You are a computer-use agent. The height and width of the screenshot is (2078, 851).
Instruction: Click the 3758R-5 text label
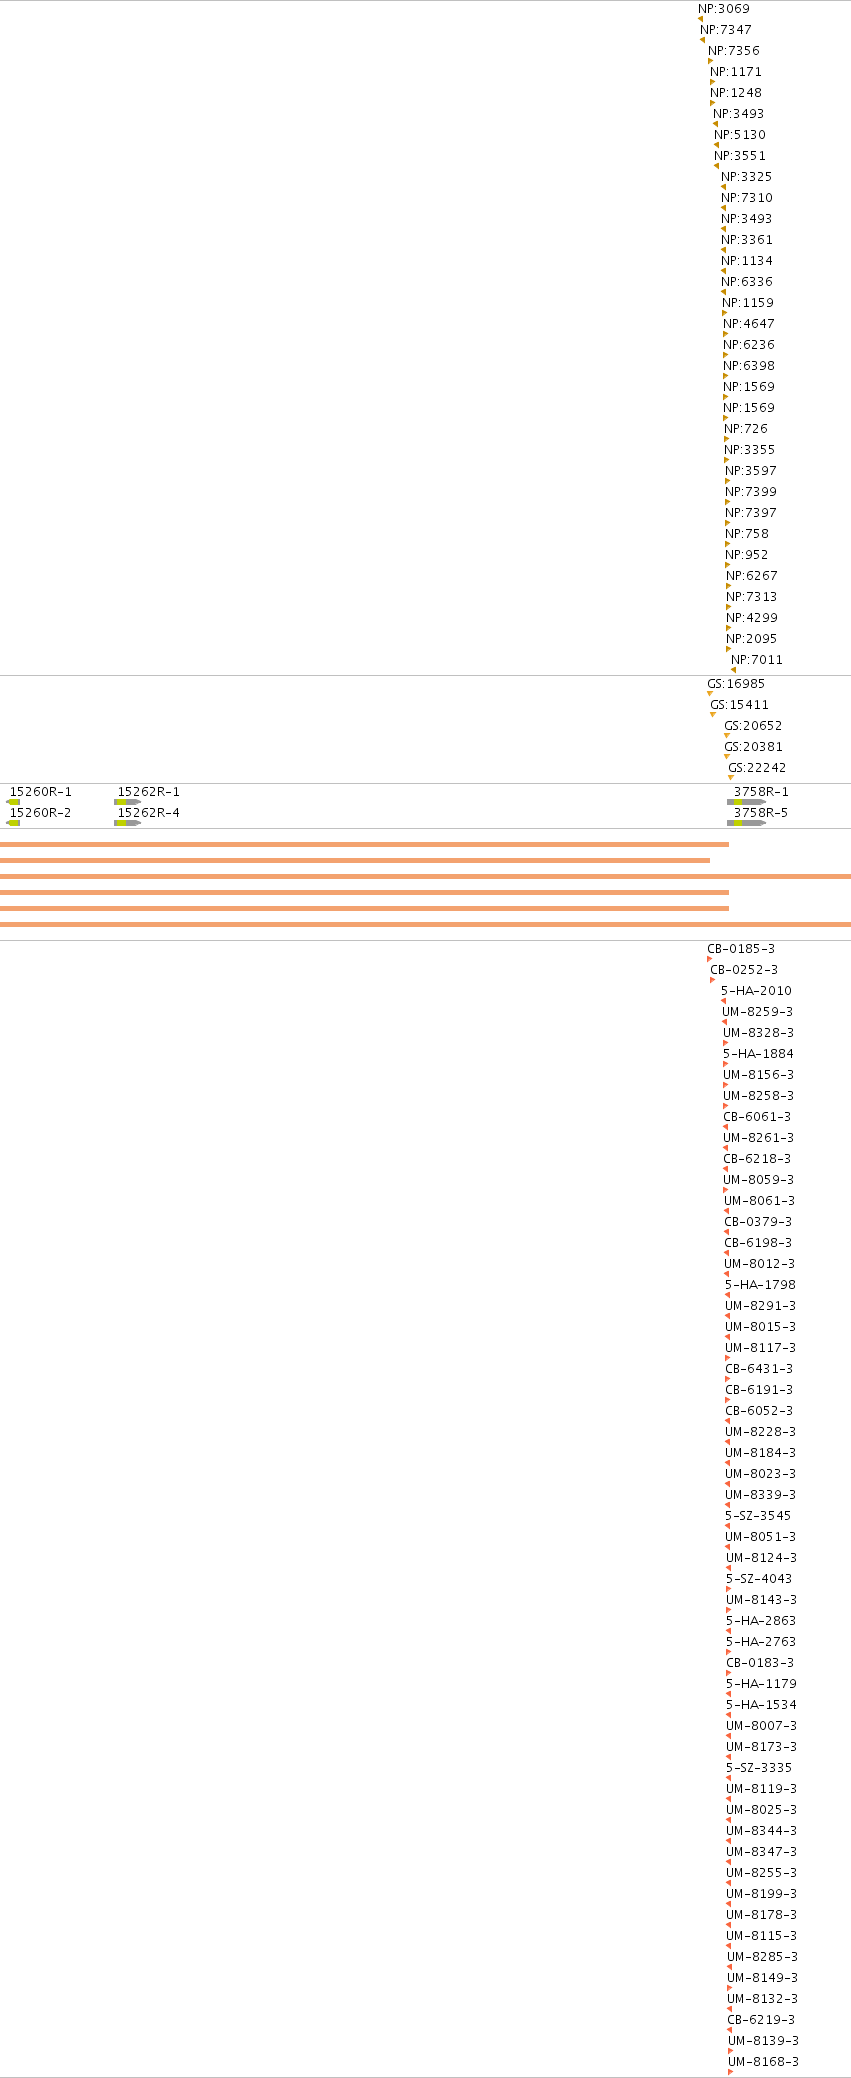[761, 813]
